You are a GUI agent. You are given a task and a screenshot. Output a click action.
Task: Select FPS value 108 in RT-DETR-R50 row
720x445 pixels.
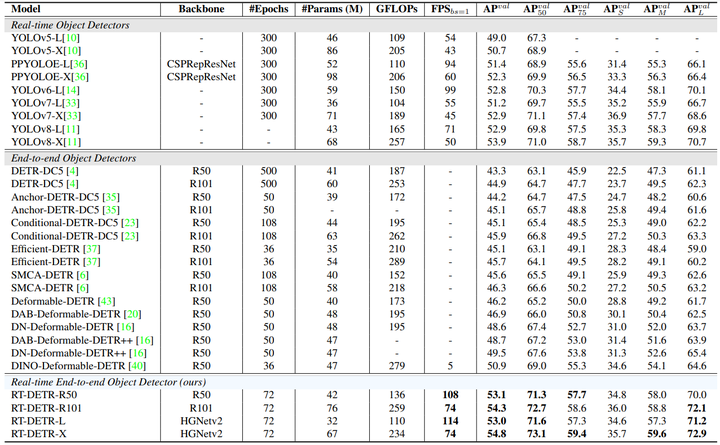[450, 395]
